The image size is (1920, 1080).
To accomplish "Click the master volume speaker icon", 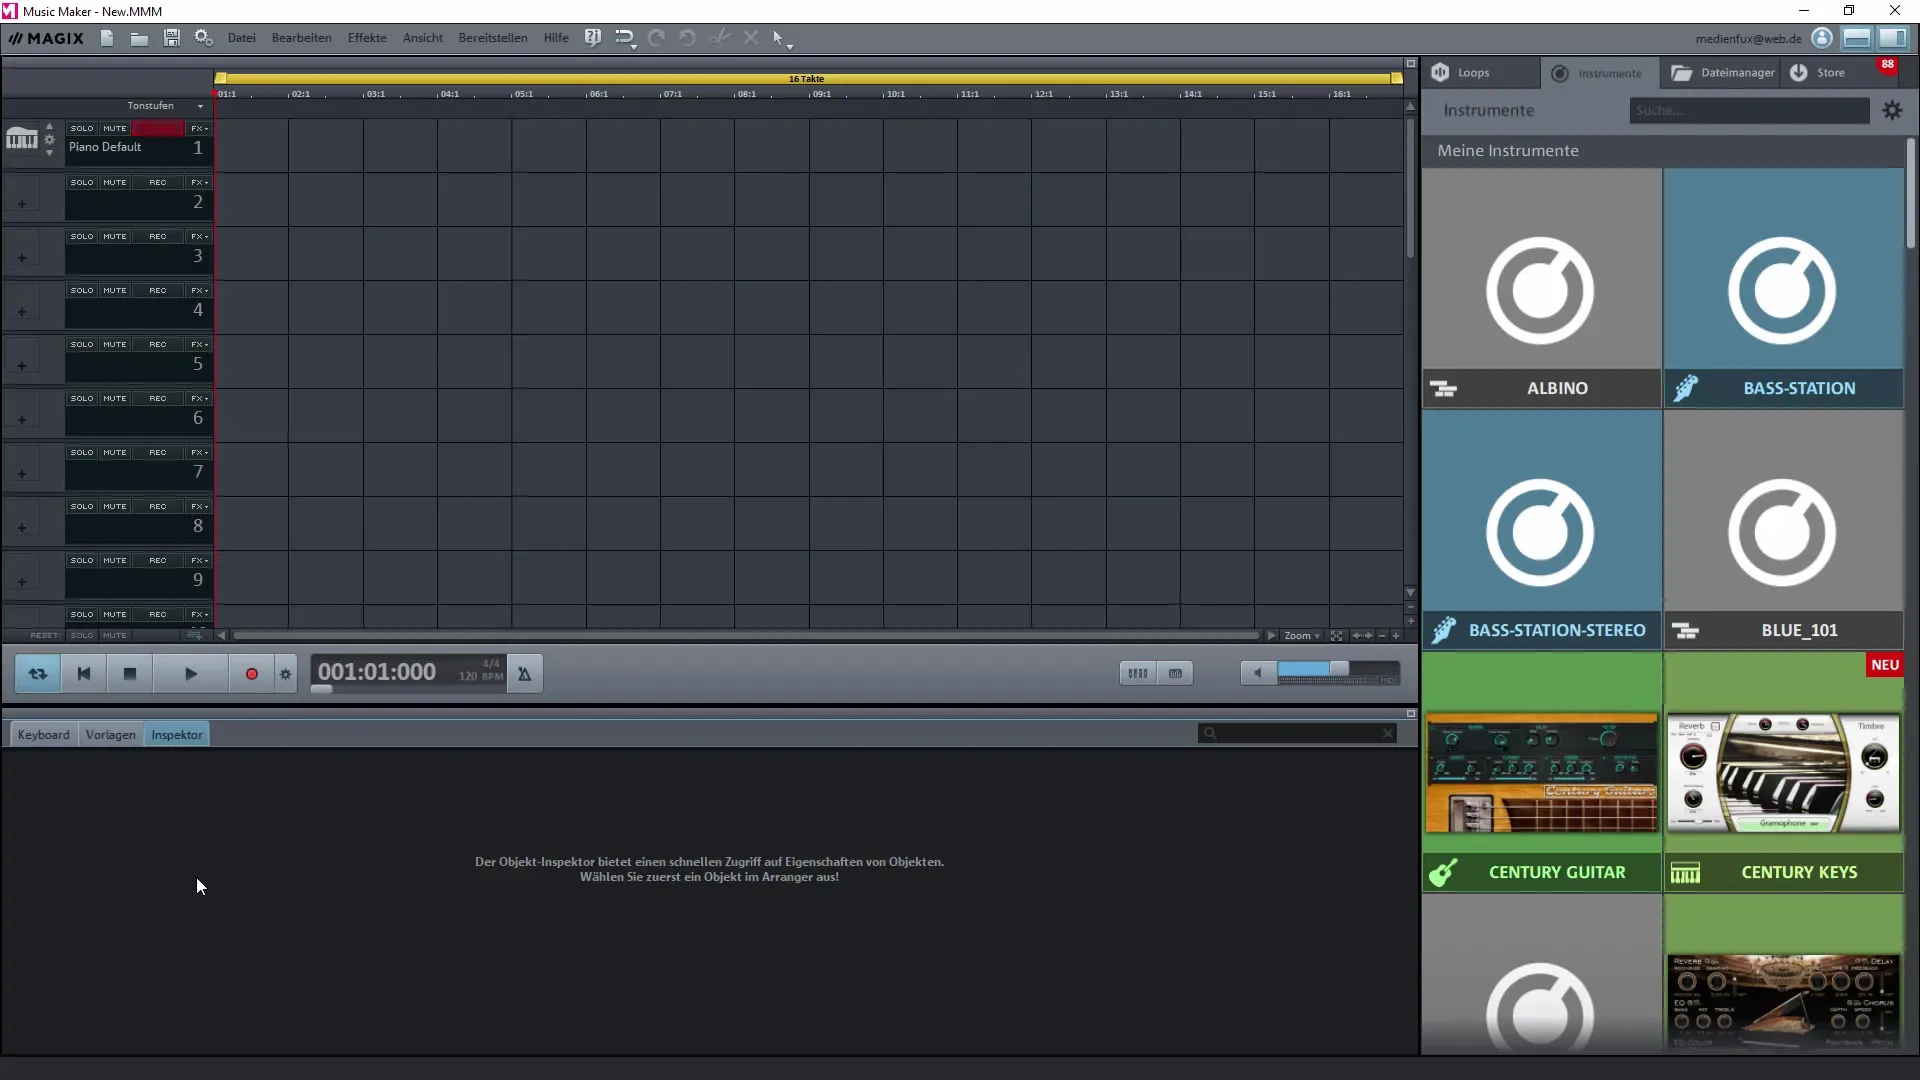I will (1258, 674).
